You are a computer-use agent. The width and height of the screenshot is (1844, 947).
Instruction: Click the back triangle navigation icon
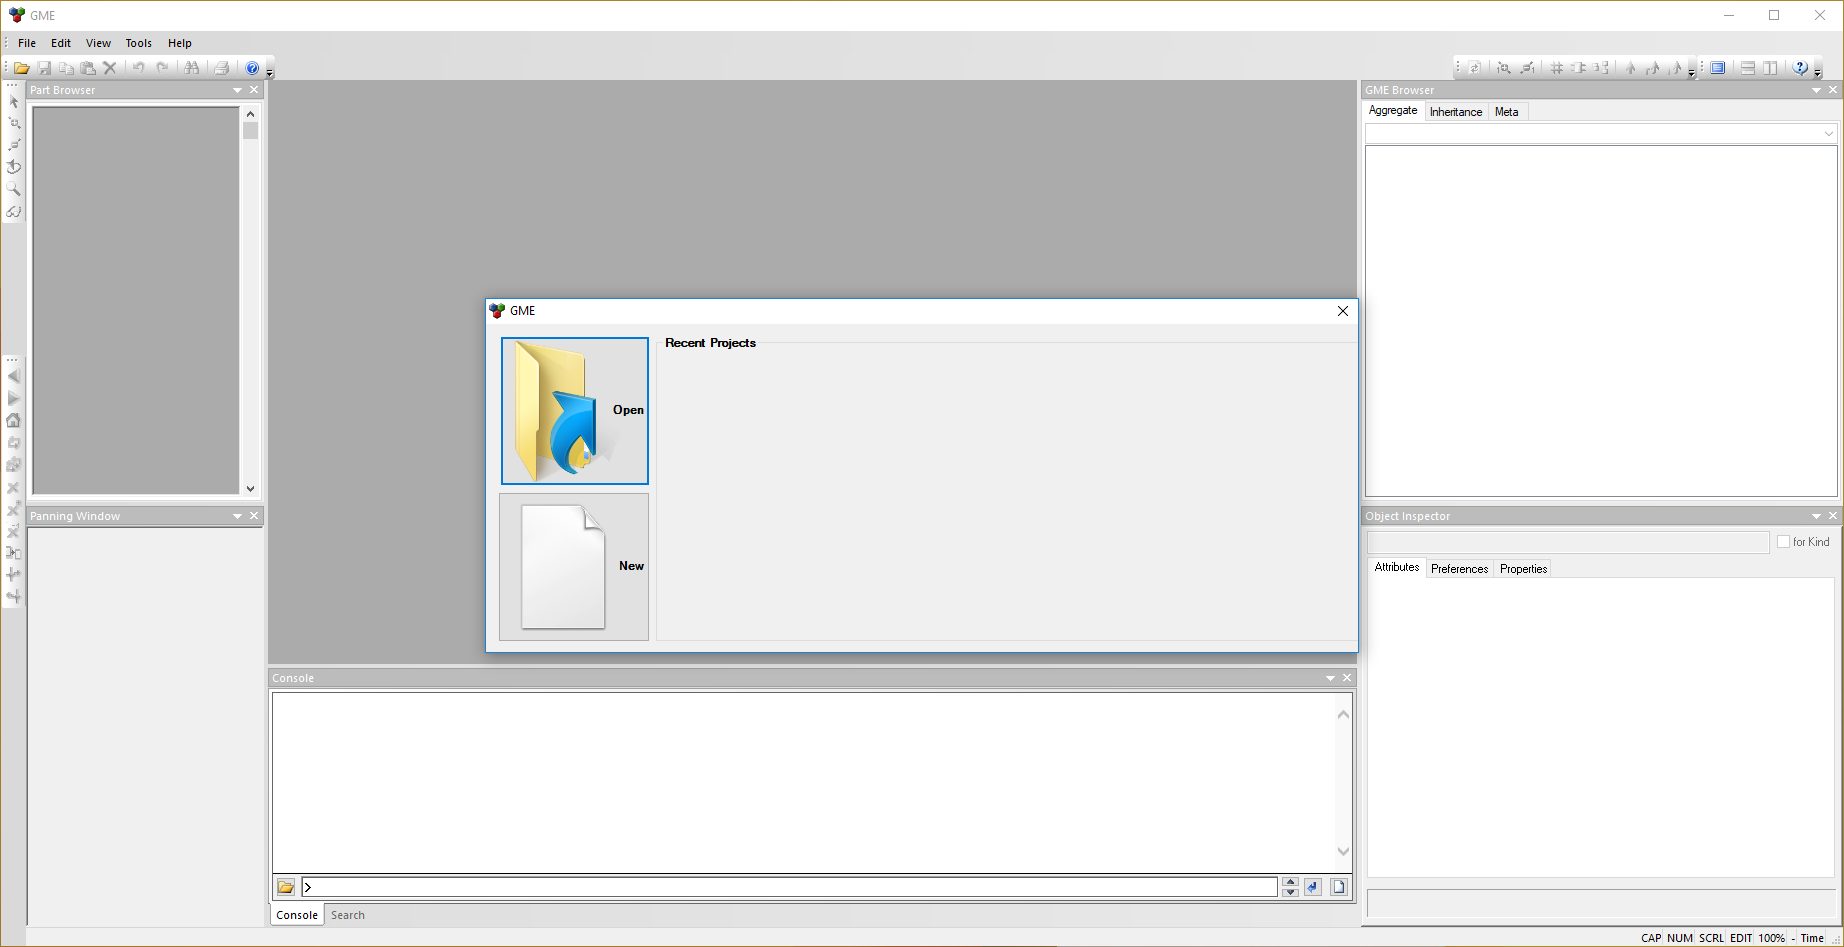[x=14, y=376]
